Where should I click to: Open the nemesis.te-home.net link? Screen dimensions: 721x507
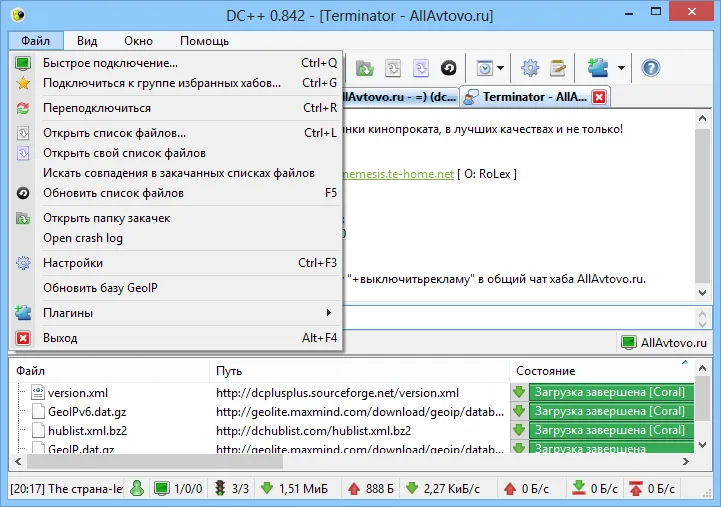coord(398,174)
